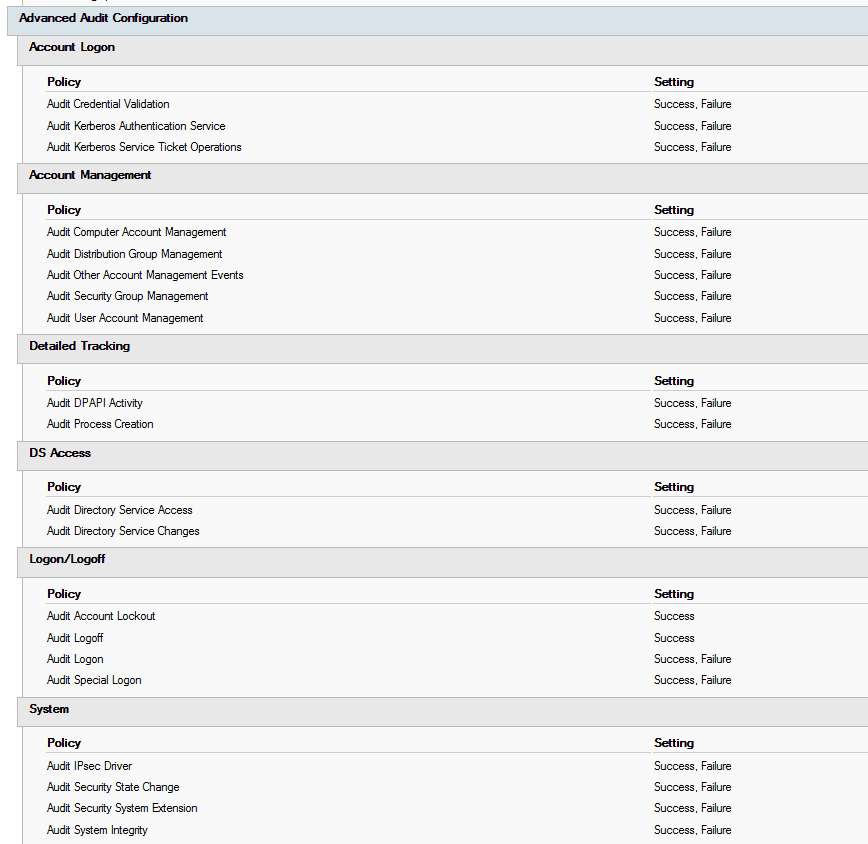Select Audit Security Group Management row
This screenshot has height=844, width=868.
(127, 297)
